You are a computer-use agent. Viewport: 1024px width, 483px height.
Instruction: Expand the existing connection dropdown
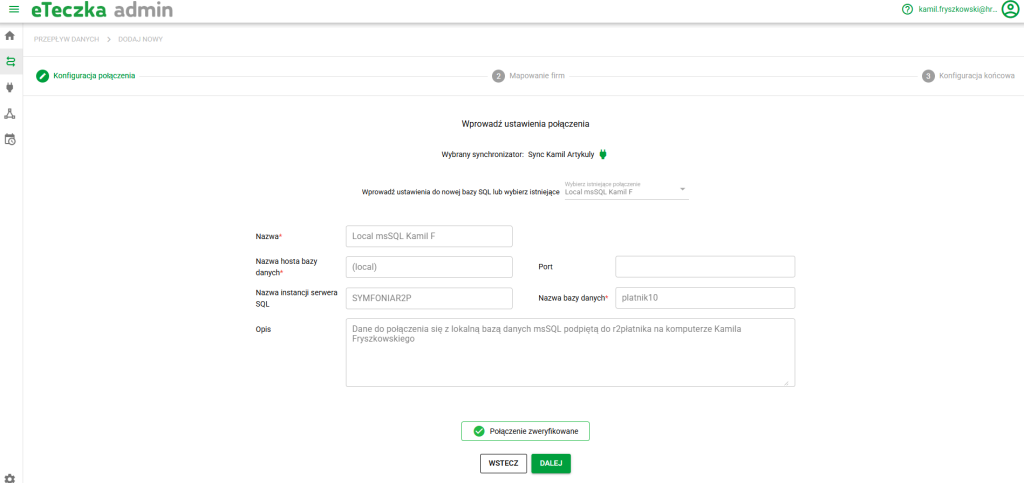click(x=682, y=188)
